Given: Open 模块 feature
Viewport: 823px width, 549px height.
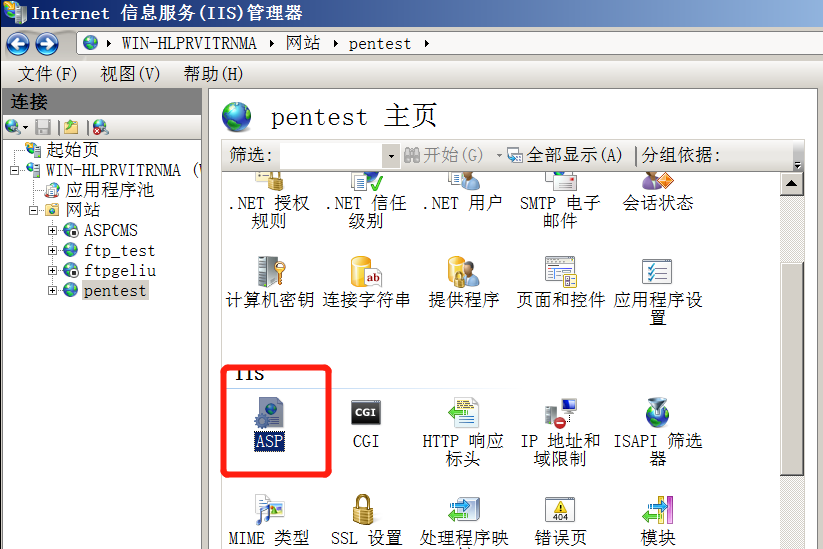Looking at the screenshot, I should 658,521.
